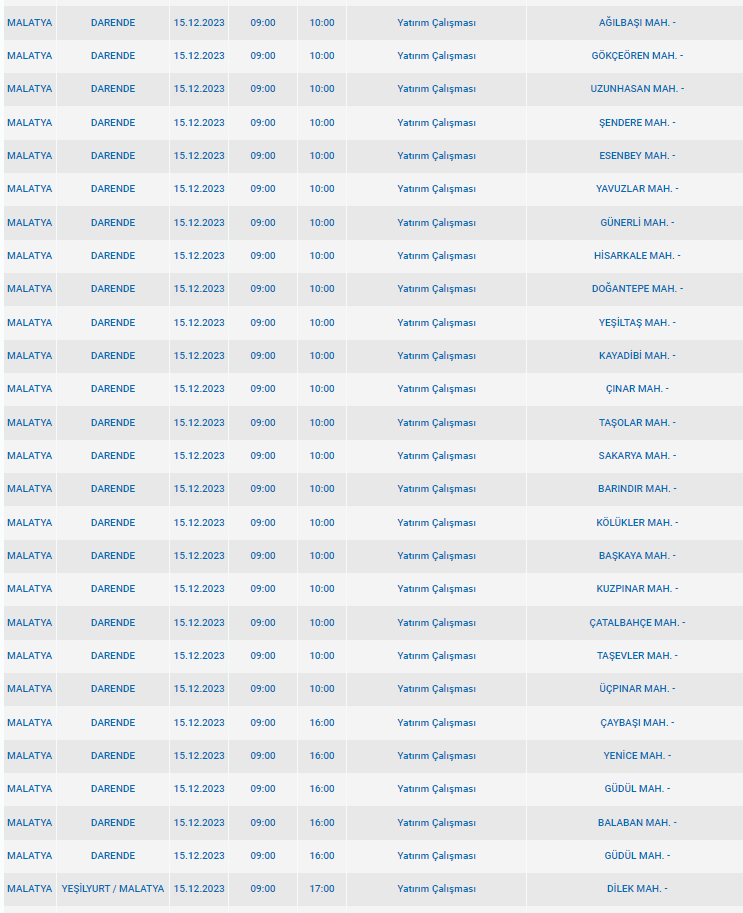Choose the HİSARKALE MAH. entry
This screenshot has width=743, height=913.
pos(637,256)
